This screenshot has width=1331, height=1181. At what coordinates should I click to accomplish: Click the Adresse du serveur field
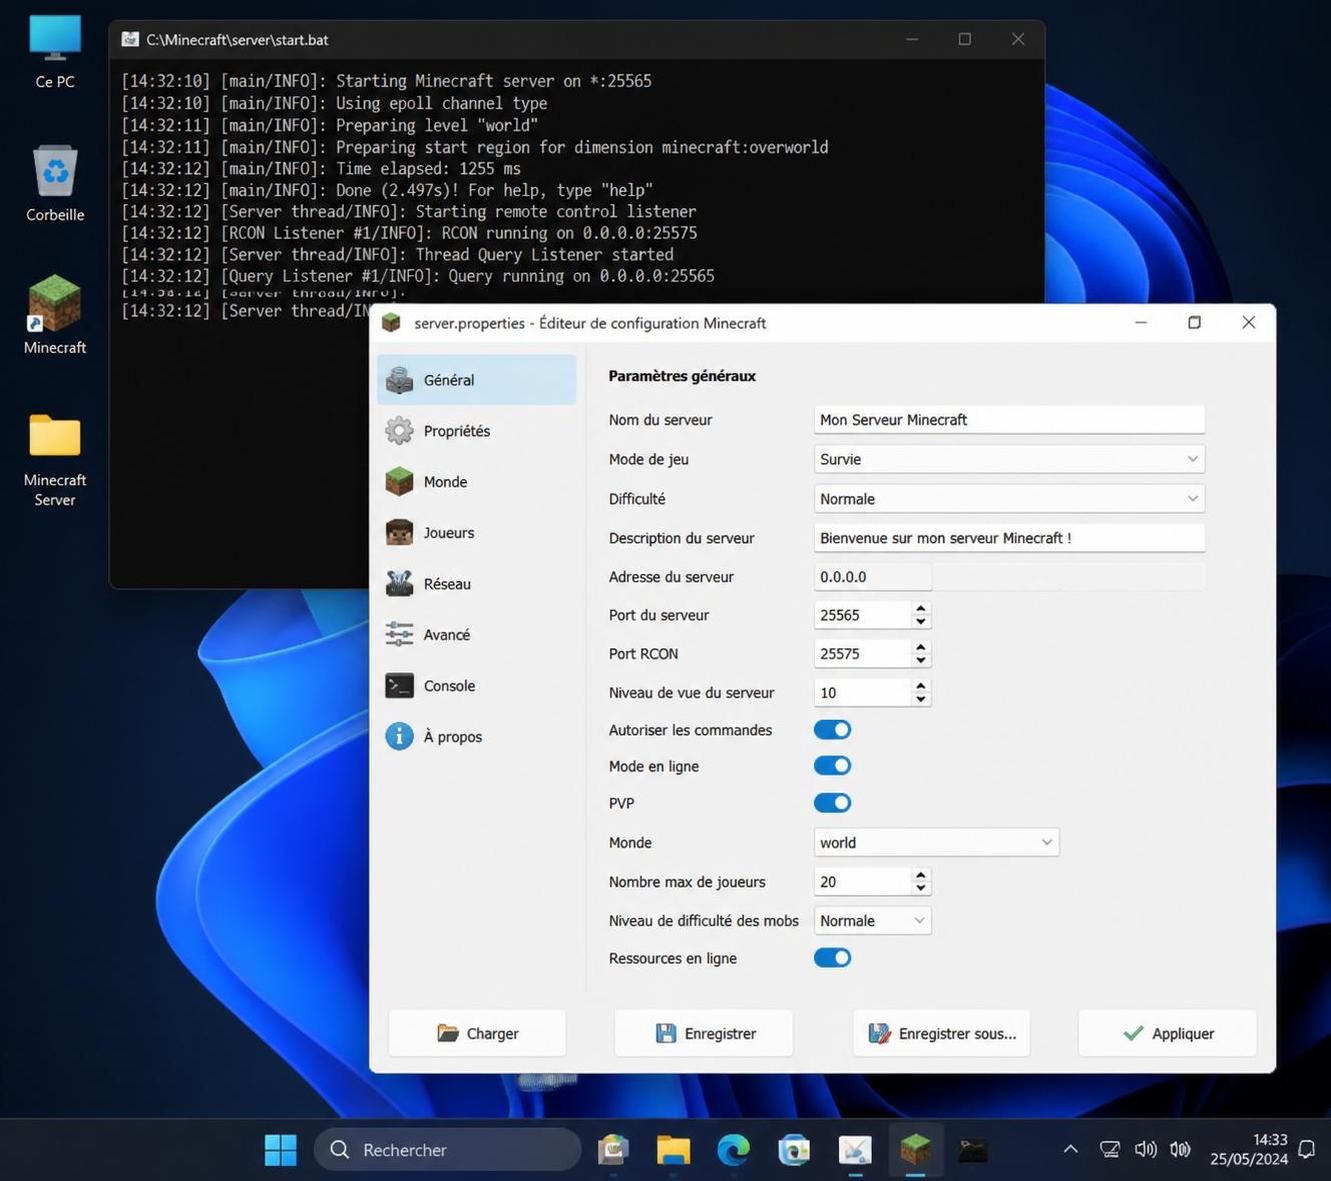[x=872, y=577]
